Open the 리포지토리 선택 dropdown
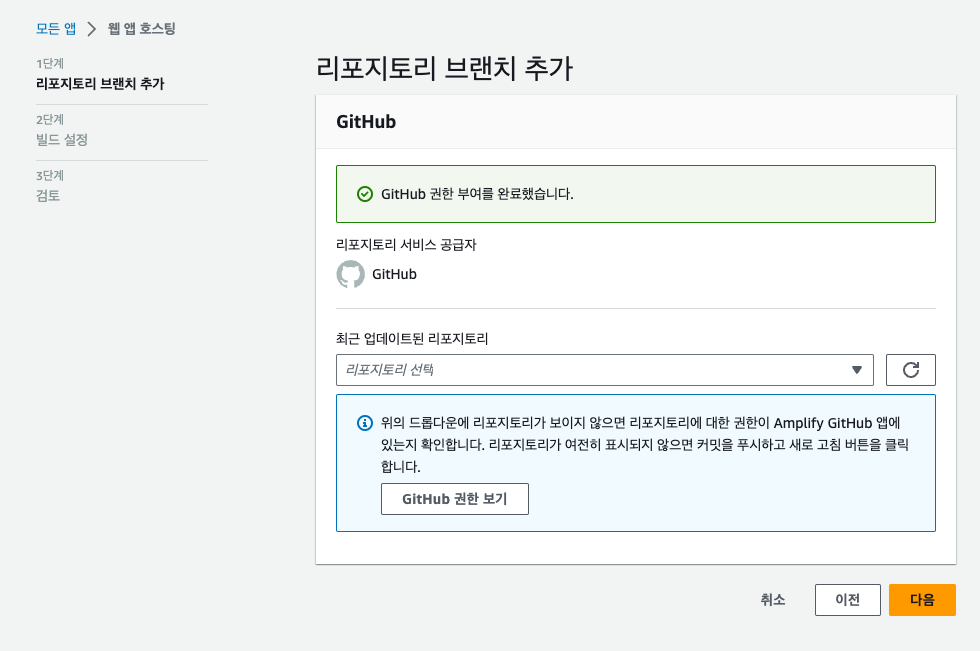 pyautogui.click(x=604, y=370)
